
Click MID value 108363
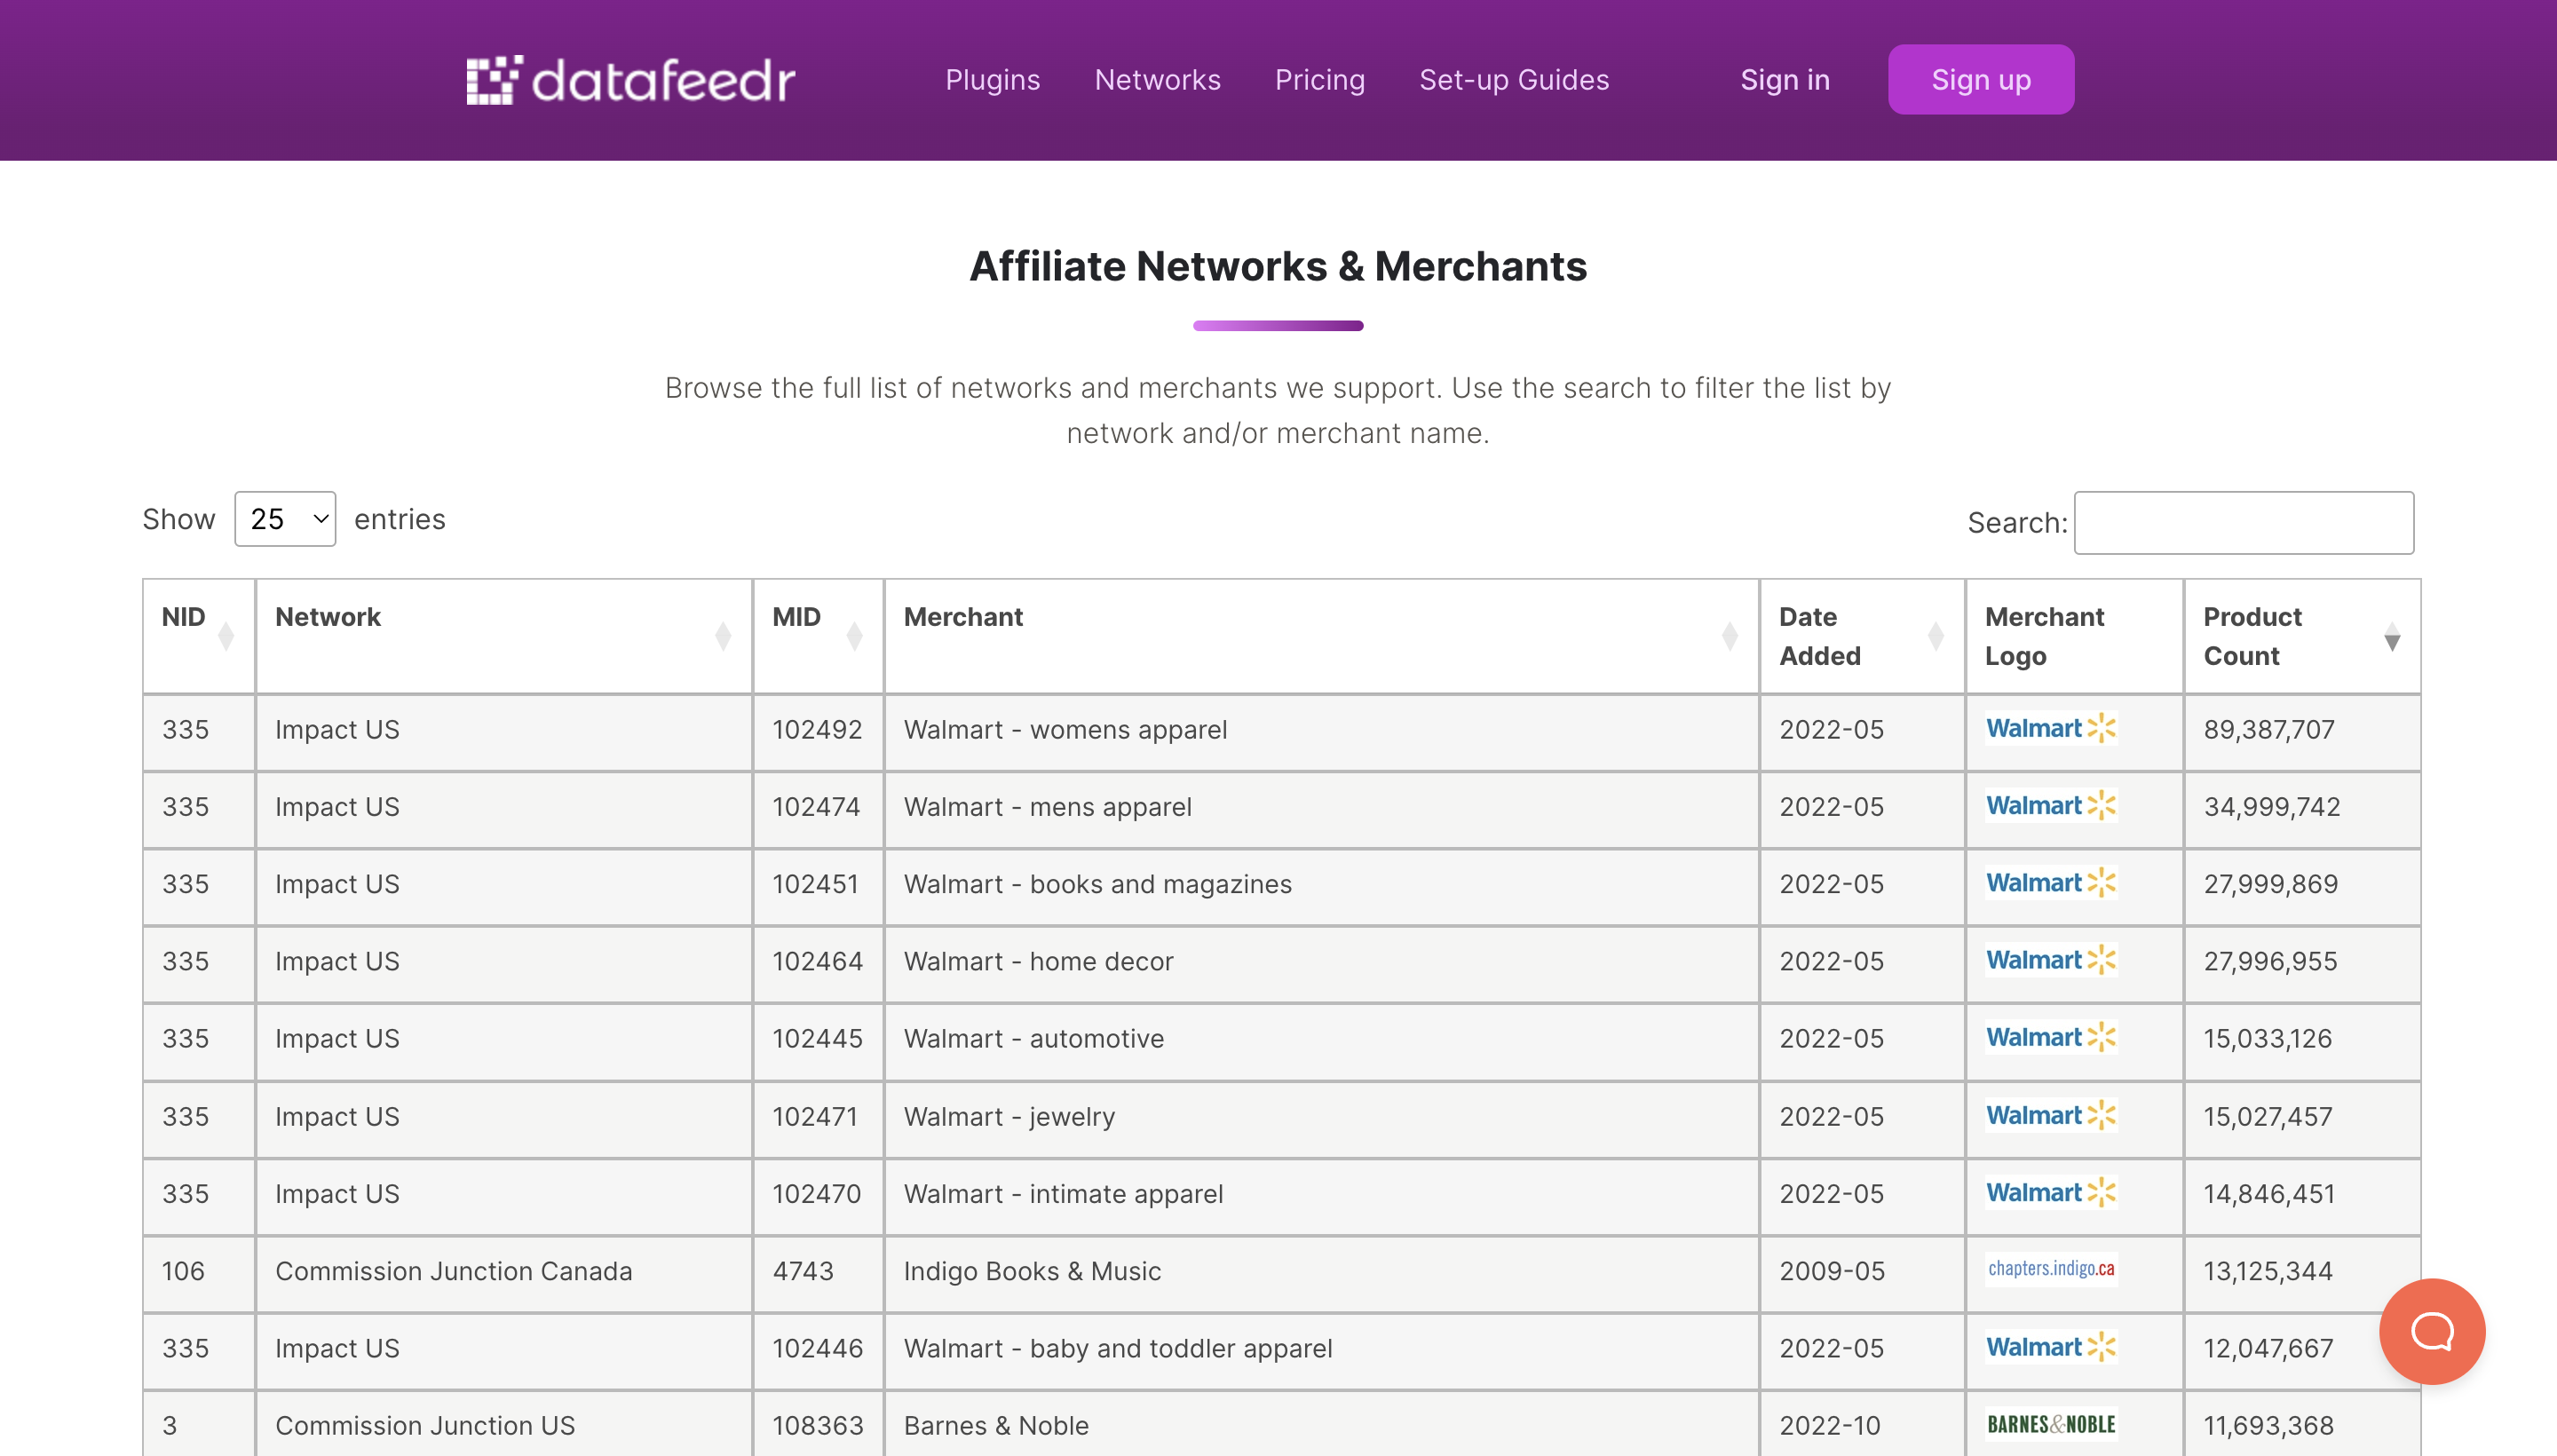[817, 1425]
